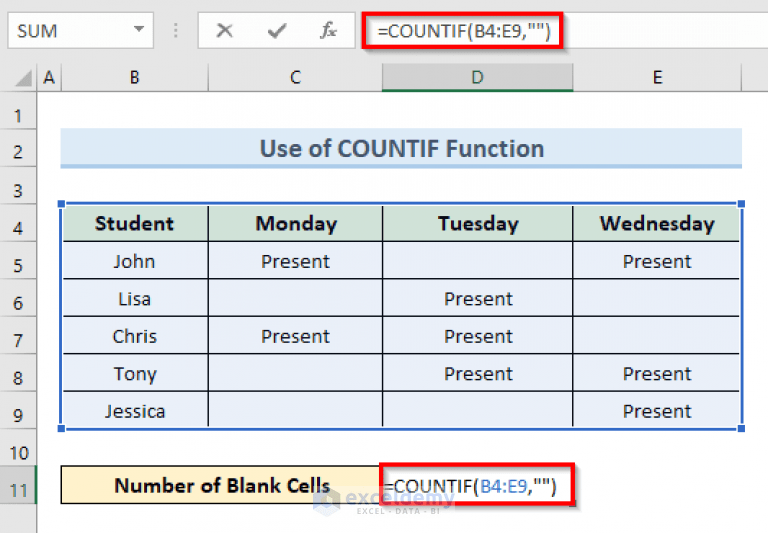
Task: Select Lisa's Tuesday 'Present' cell
Action: (x=478, y=298)
